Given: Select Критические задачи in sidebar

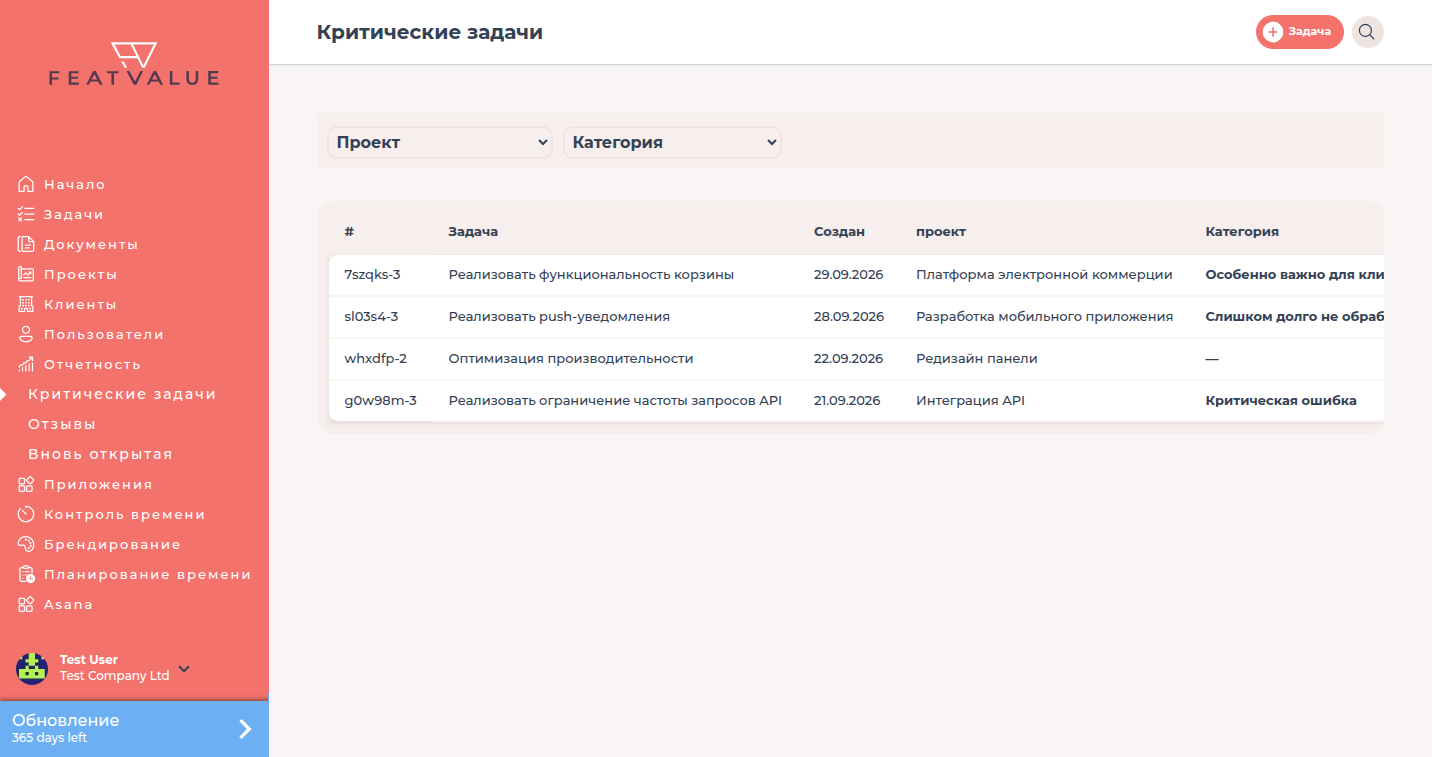Looking at the screenshot, I should (122, 394).
